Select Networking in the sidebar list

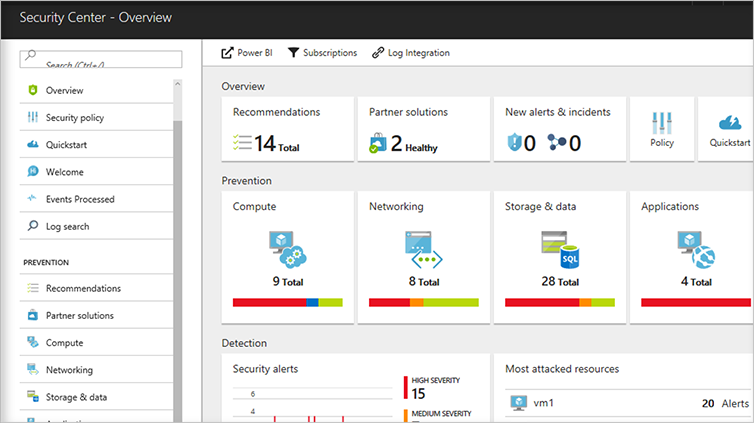97,370
